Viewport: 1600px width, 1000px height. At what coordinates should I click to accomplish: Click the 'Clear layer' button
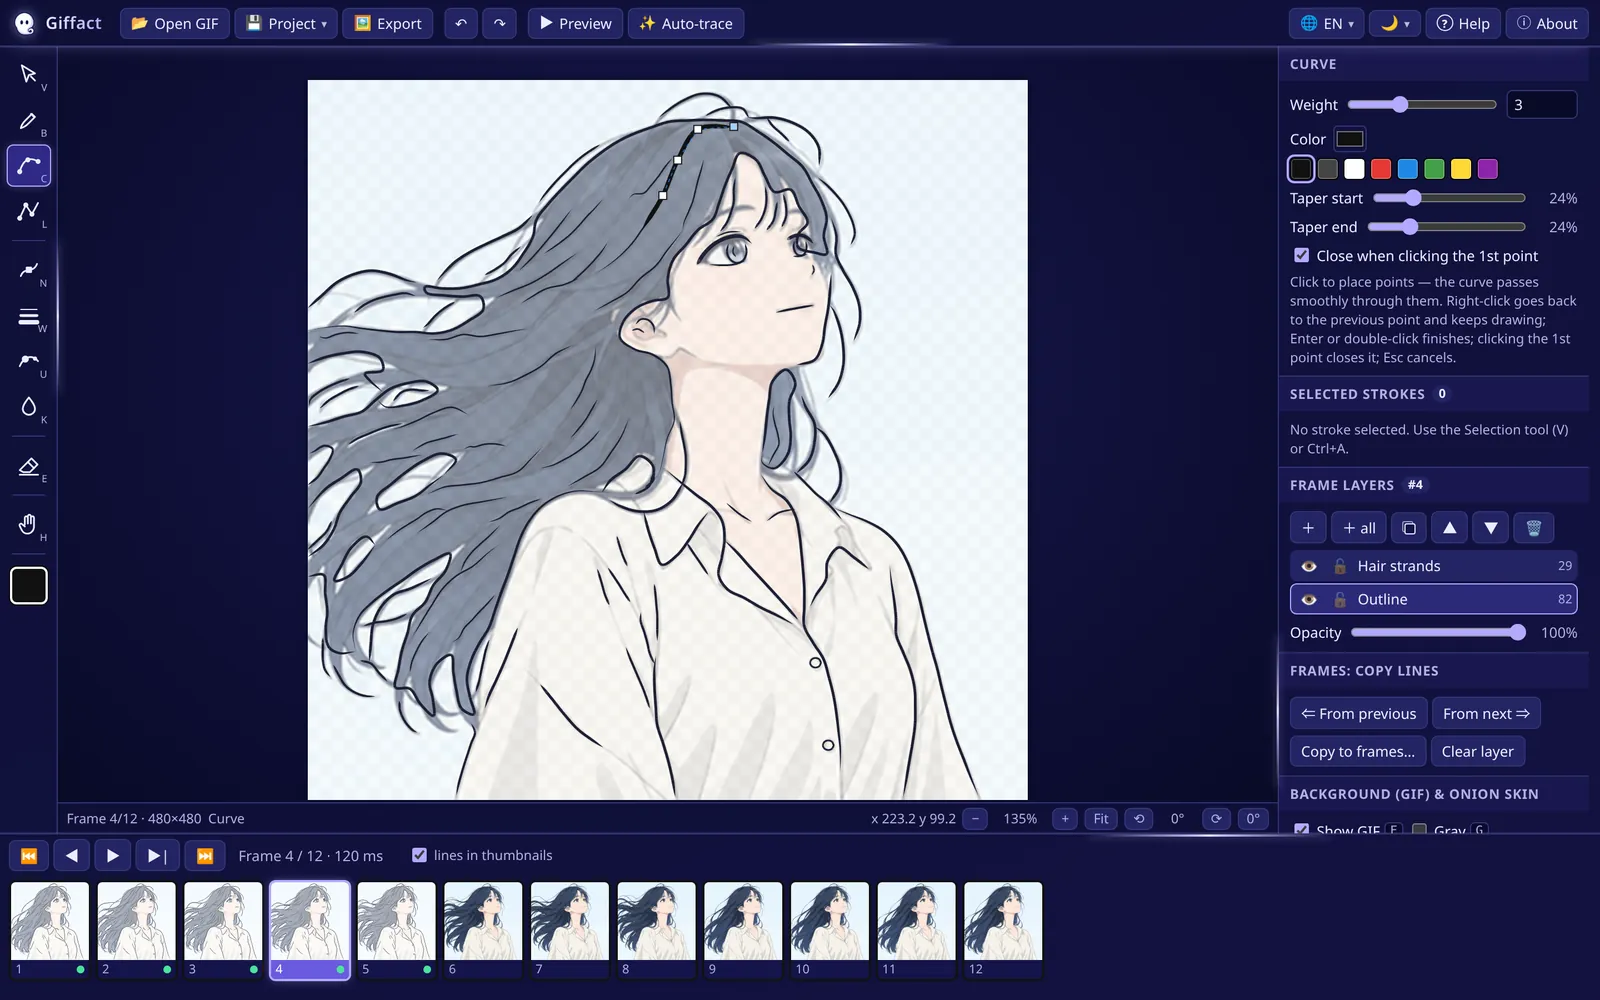pos(1478,752)
